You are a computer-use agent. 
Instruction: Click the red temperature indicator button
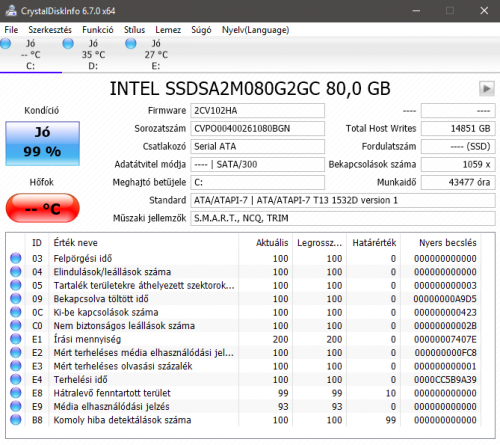(42, 208)
